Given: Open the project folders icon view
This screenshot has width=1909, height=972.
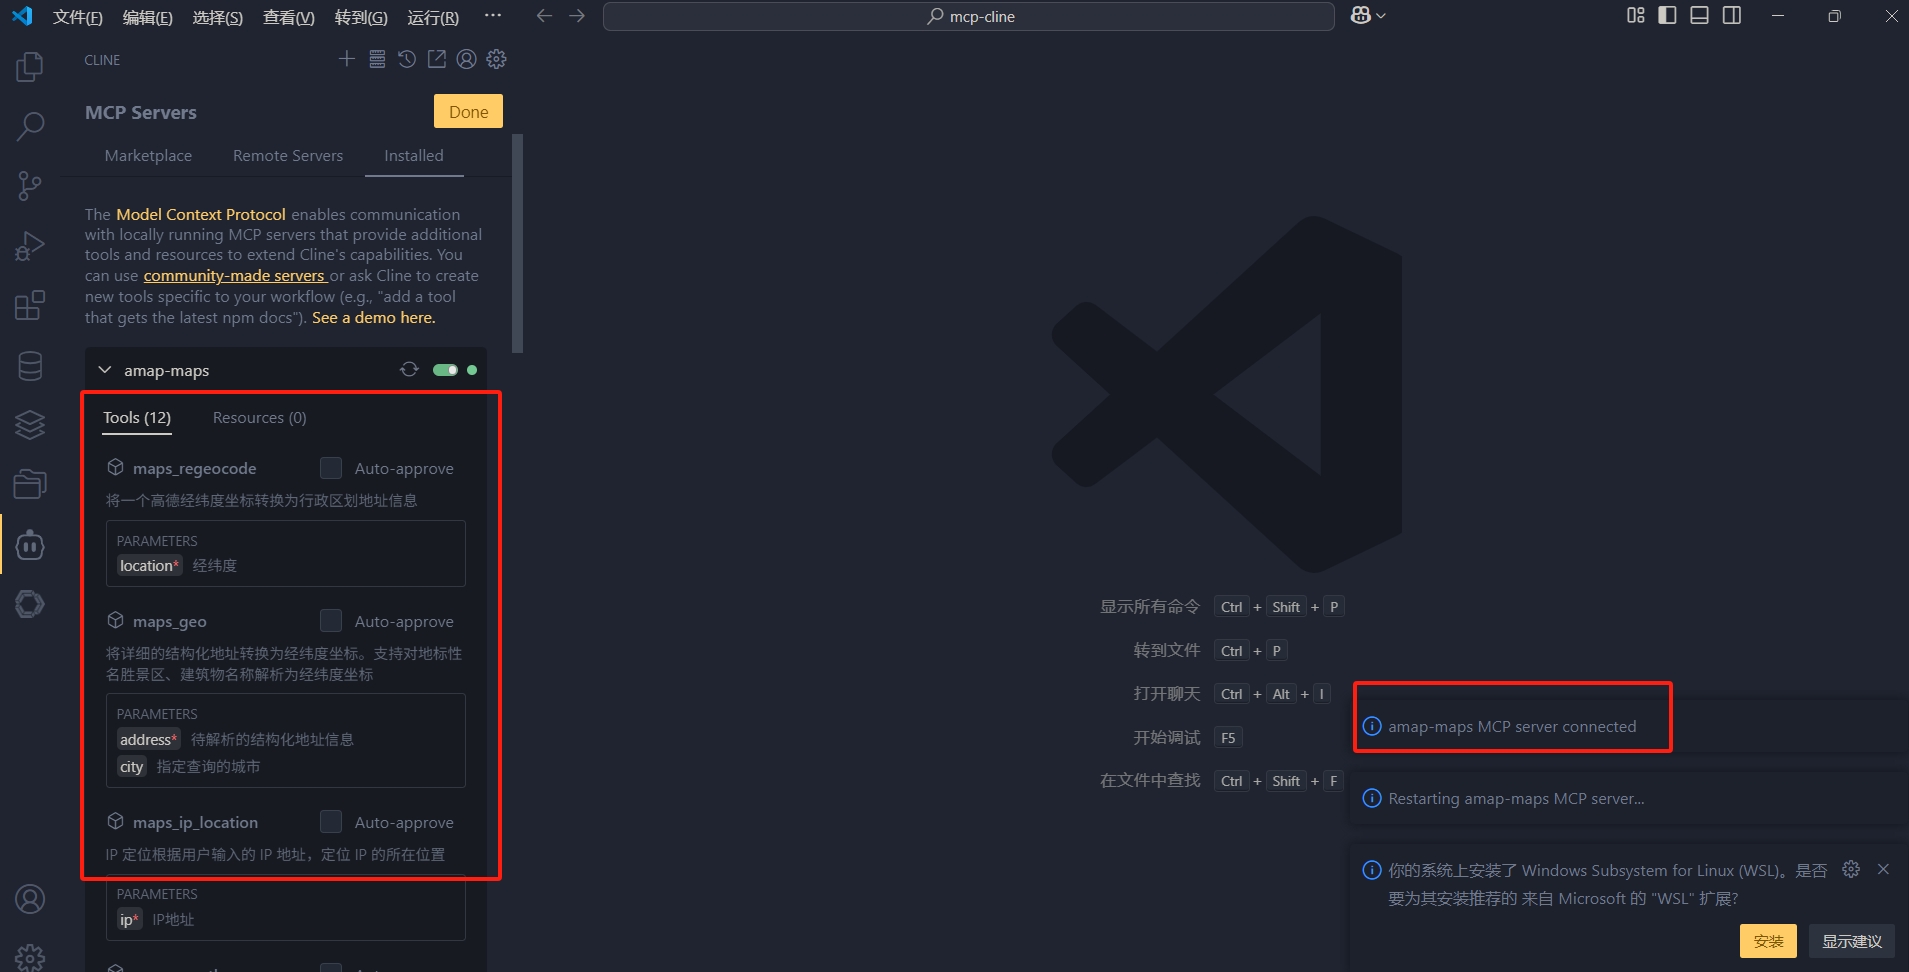Looking at the screenshot, I should click(30, 485).
